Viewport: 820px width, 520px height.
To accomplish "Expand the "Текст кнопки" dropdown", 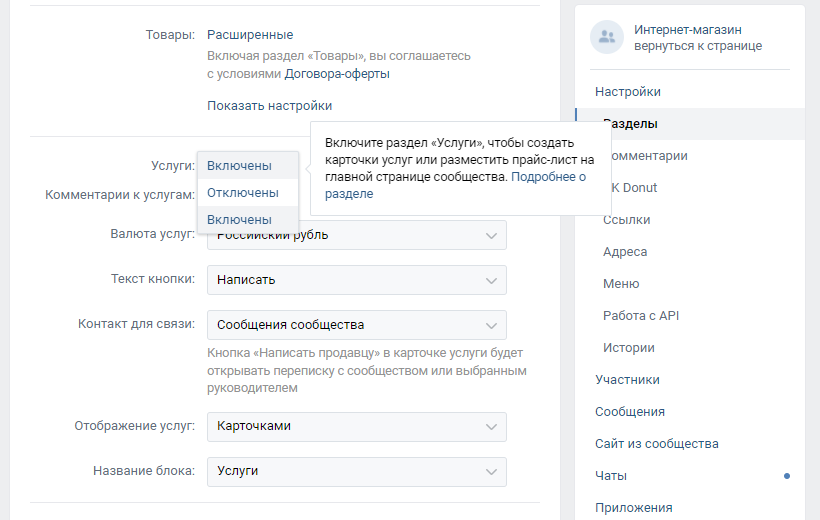I will [x=356, y=280].
